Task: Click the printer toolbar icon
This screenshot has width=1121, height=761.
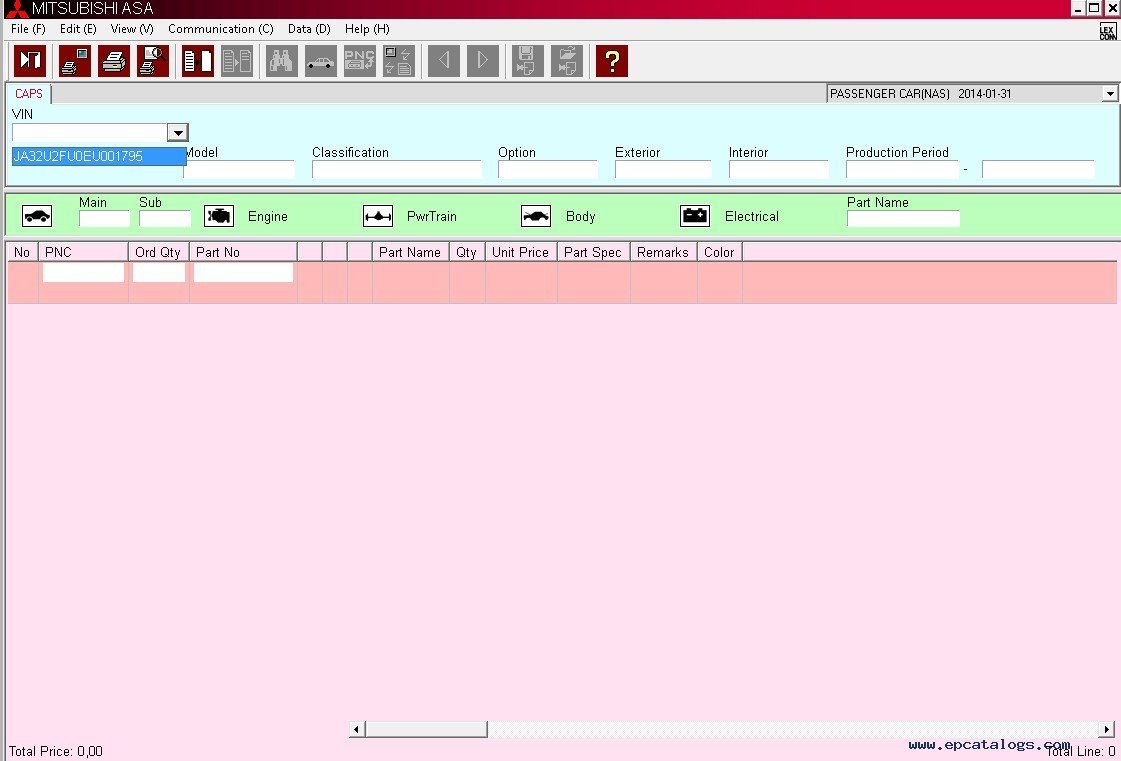Action: (114, 61)
